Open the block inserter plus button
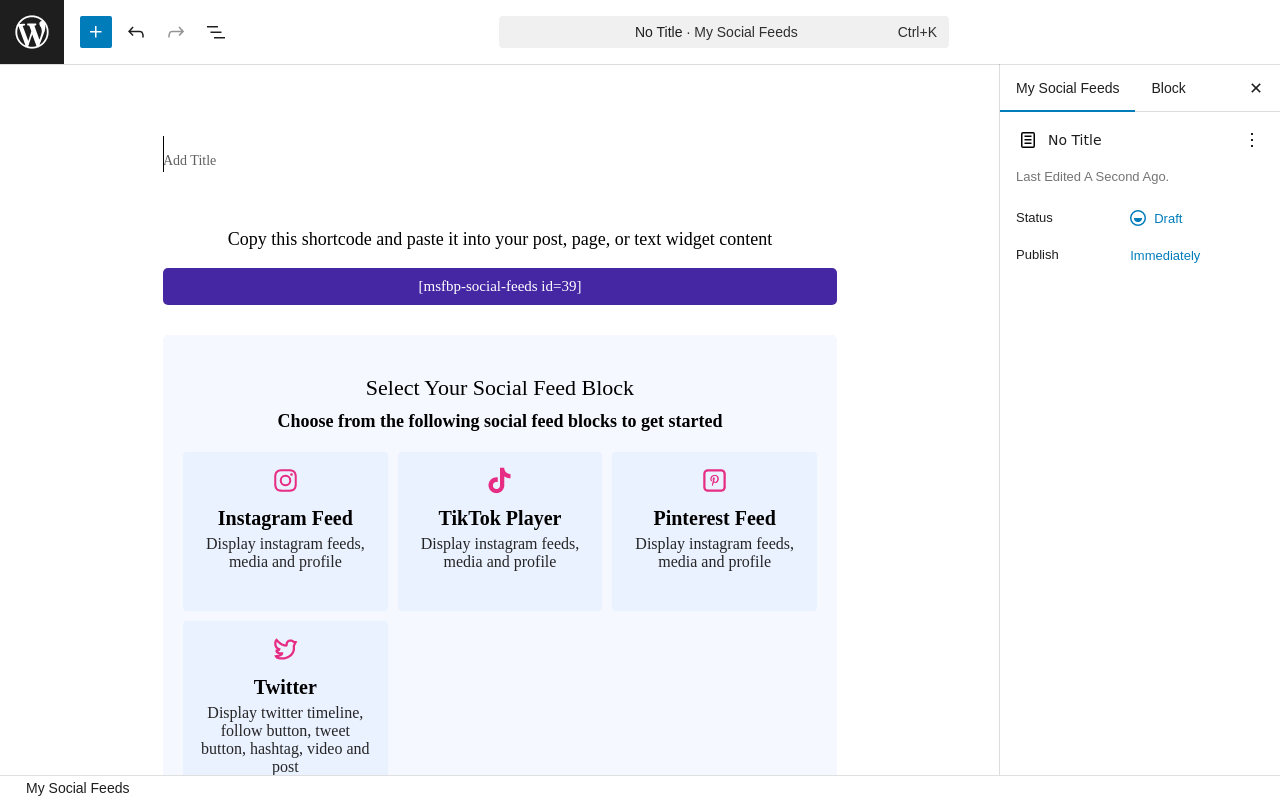 coord(96,32)
